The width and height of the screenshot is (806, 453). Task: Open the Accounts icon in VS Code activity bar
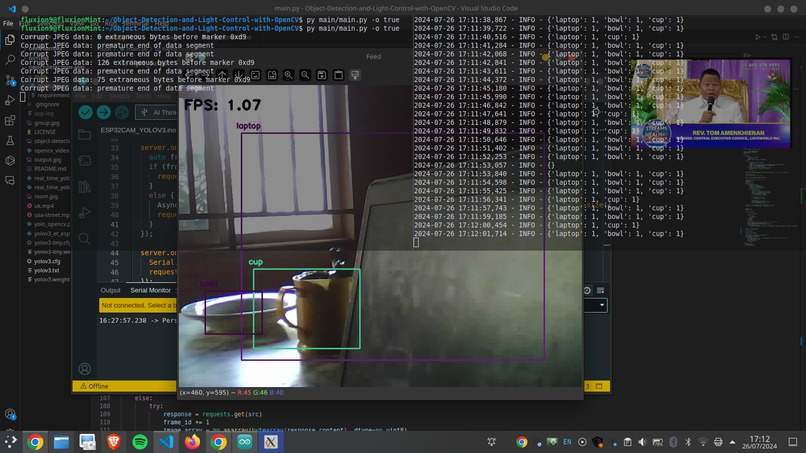[x=10, y=414]
